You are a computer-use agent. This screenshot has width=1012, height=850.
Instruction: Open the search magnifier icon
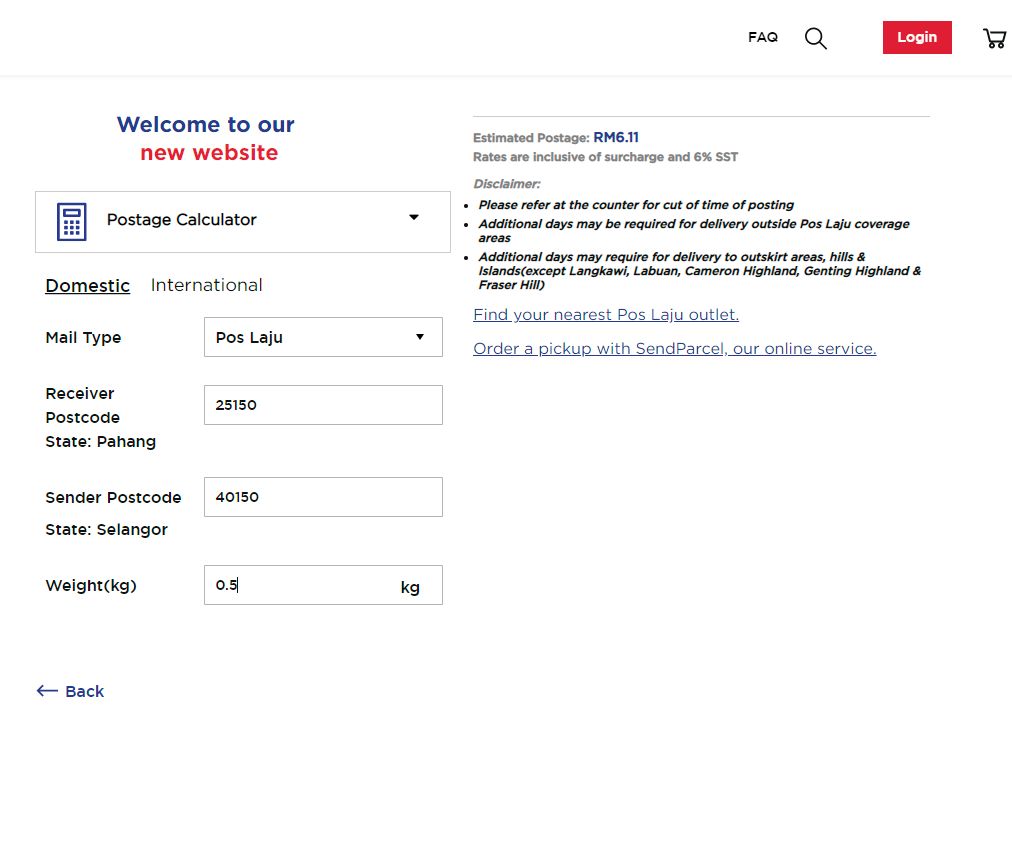pos(816,38)
